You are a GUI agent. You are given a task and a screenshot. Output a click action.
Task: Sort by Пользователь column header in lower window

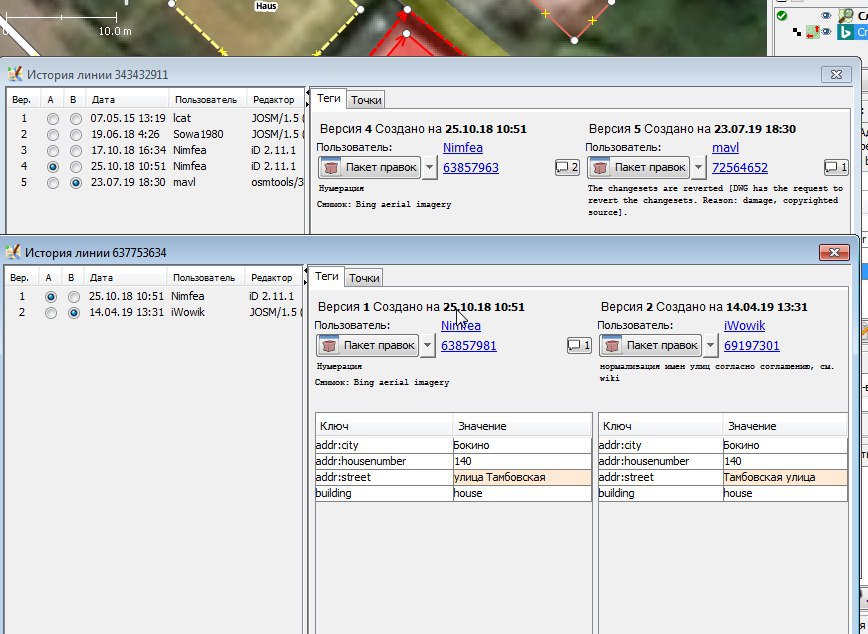(x=205, y=278)
